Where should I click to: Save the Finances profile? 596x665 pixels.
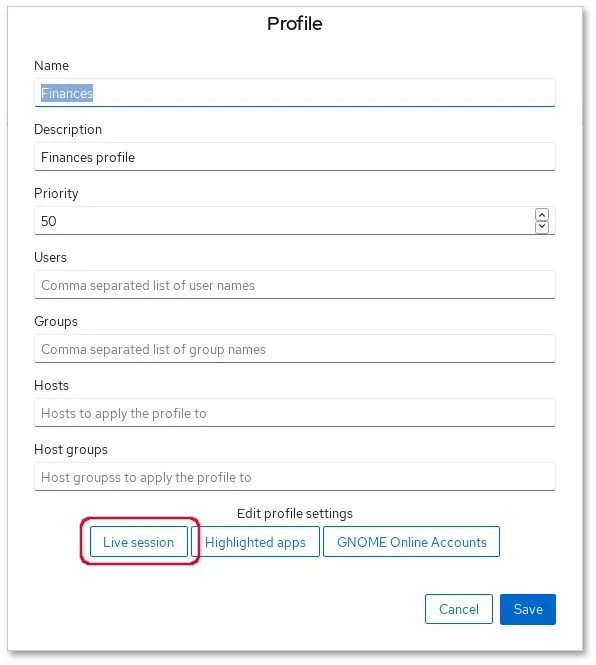(x=528, y=609)
